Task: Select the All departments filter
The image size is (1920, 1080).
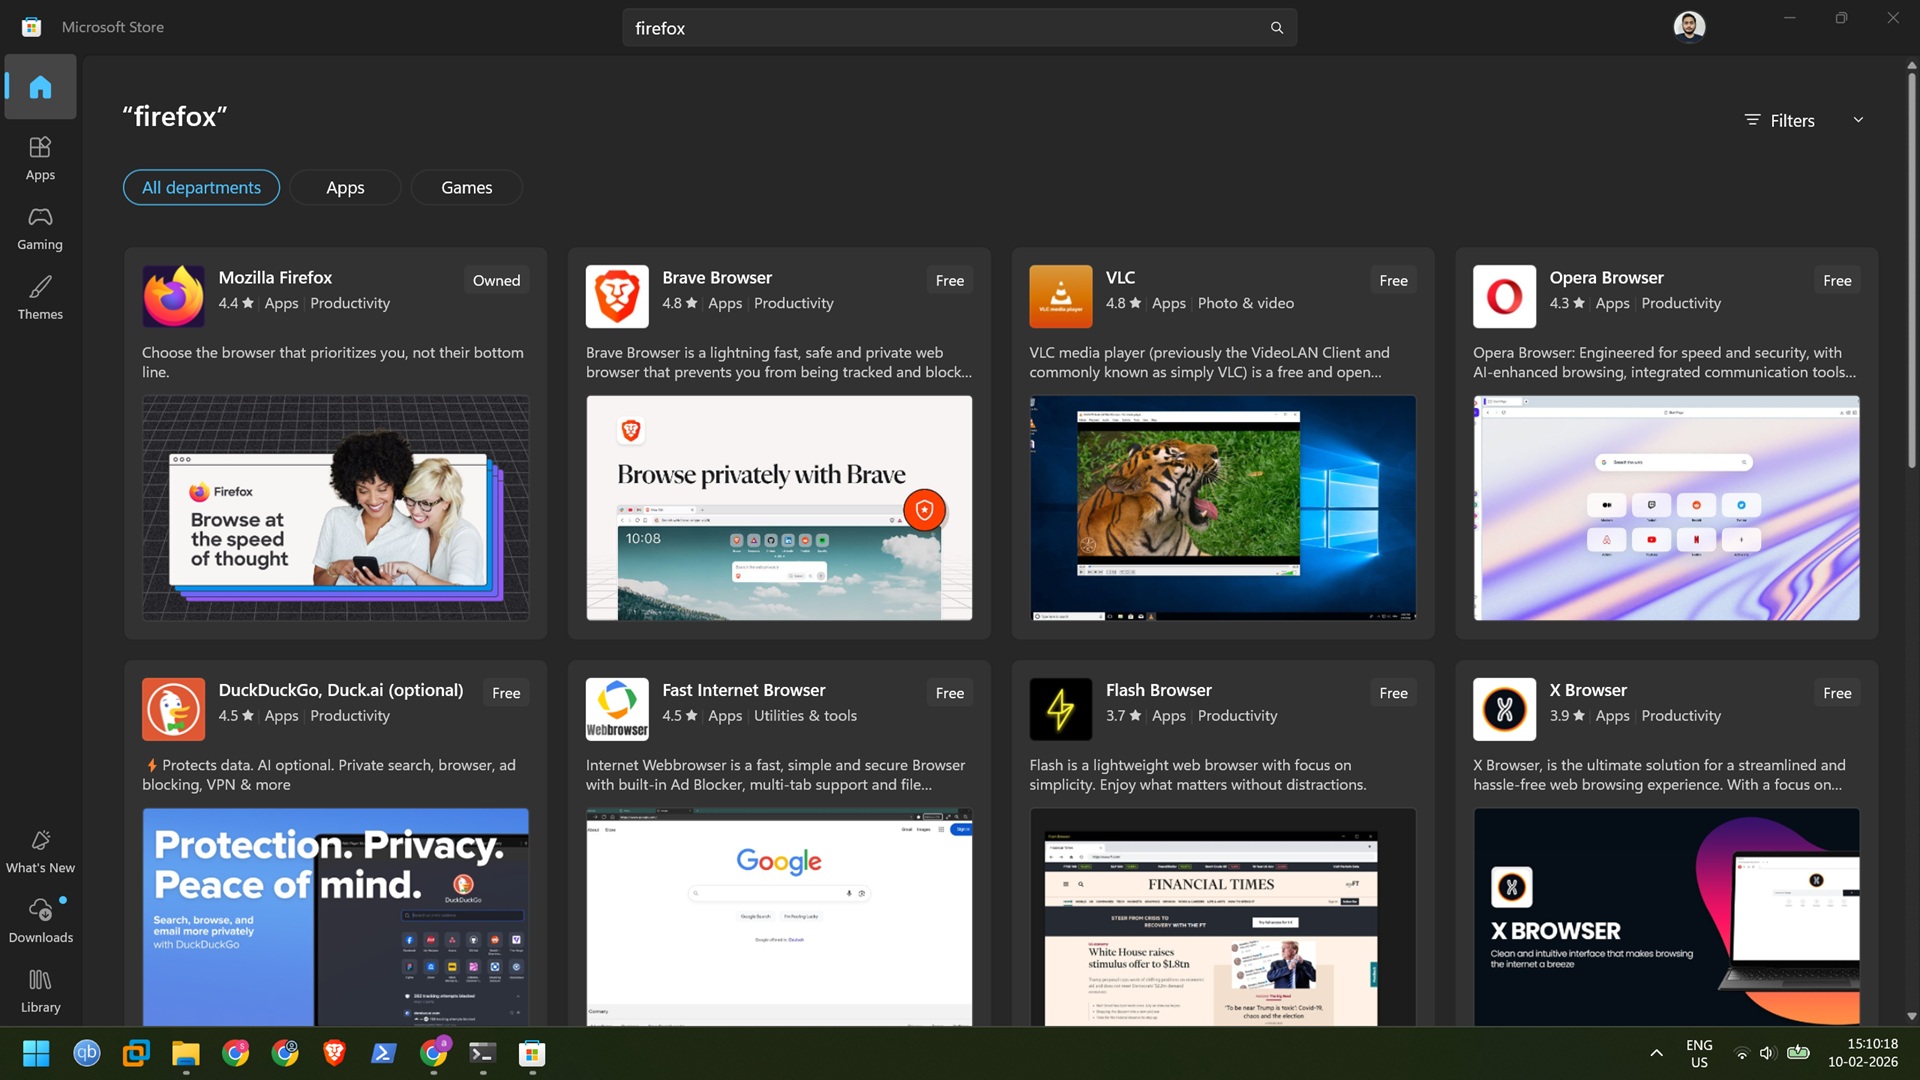Action: [x=200, y=187]
